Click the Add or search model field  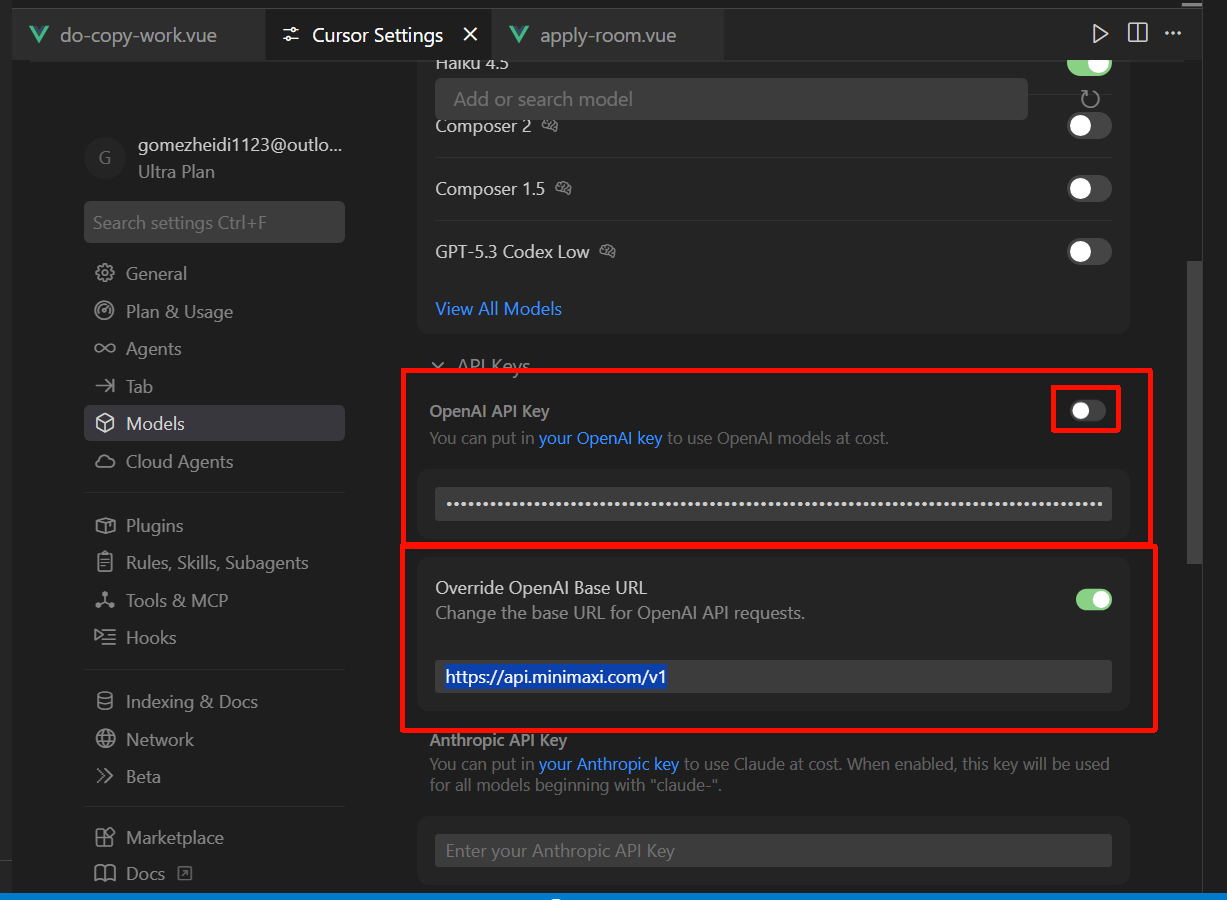coord(731,99)
